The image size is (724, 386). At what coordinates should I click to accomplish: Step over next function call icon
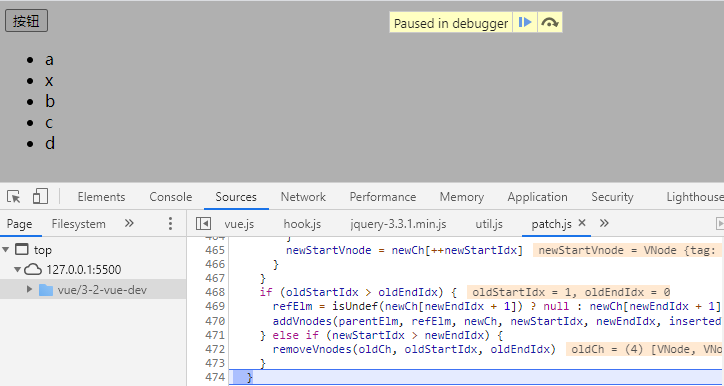point(549,23)
